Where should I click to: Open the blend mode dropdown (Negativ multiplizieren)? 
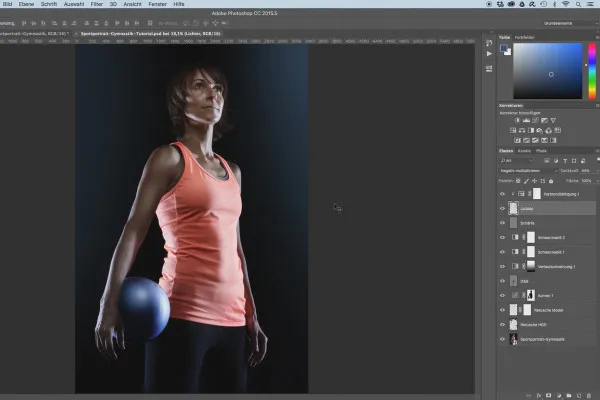tap(528, 171)
